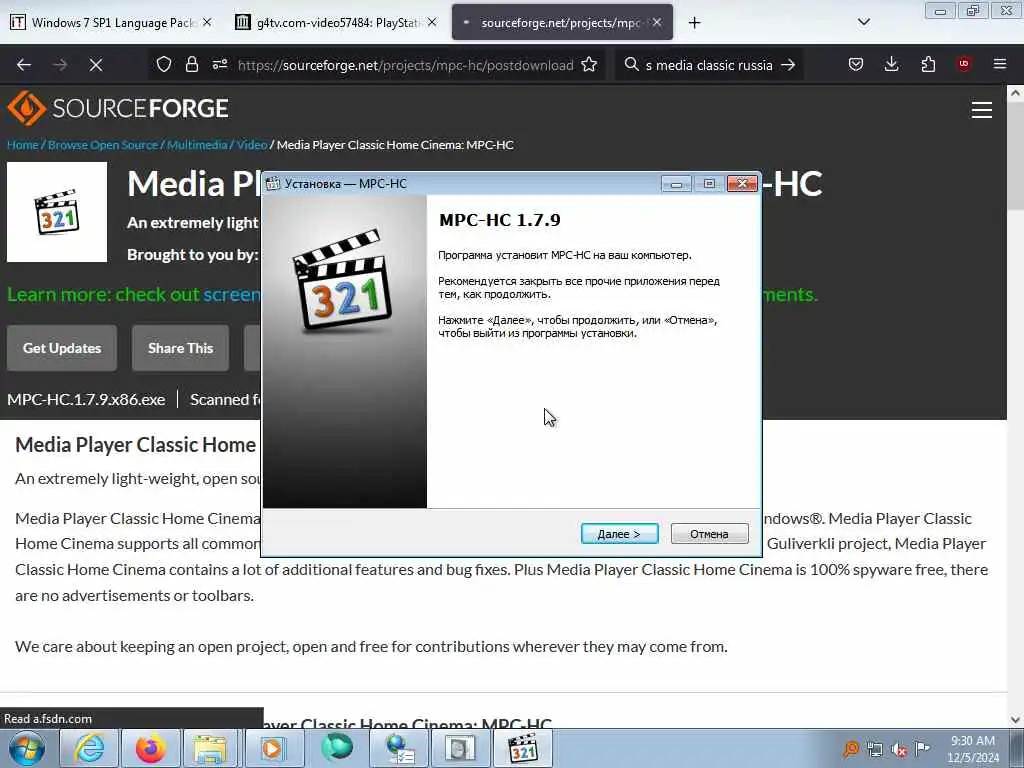This screenshot has width=1024, height=768.
Task: Stop page loading with X button
Action: (96, 65)
